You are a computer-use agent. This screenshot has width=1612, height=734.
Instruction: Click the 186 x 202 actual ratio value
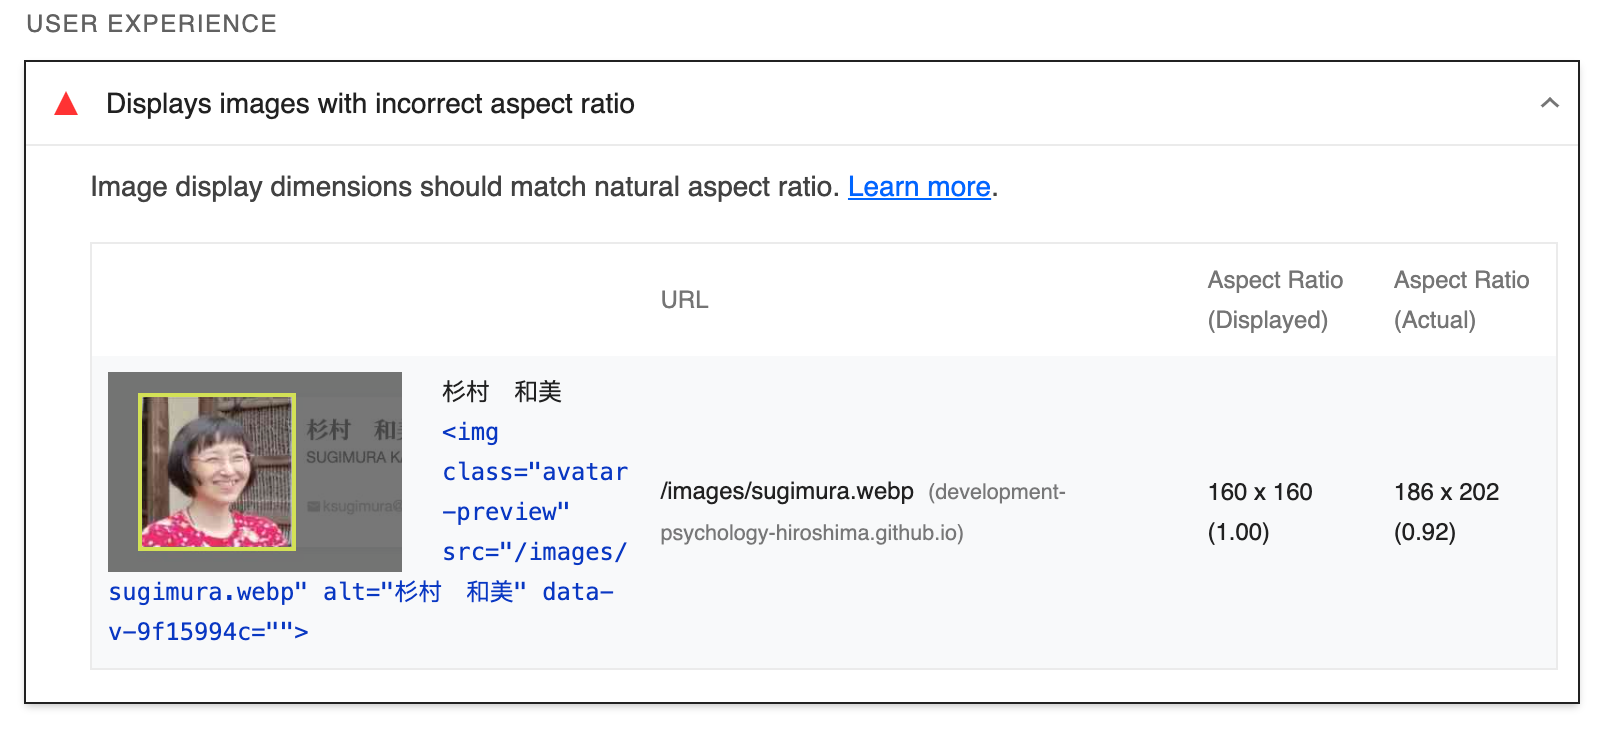point(1446,491)
